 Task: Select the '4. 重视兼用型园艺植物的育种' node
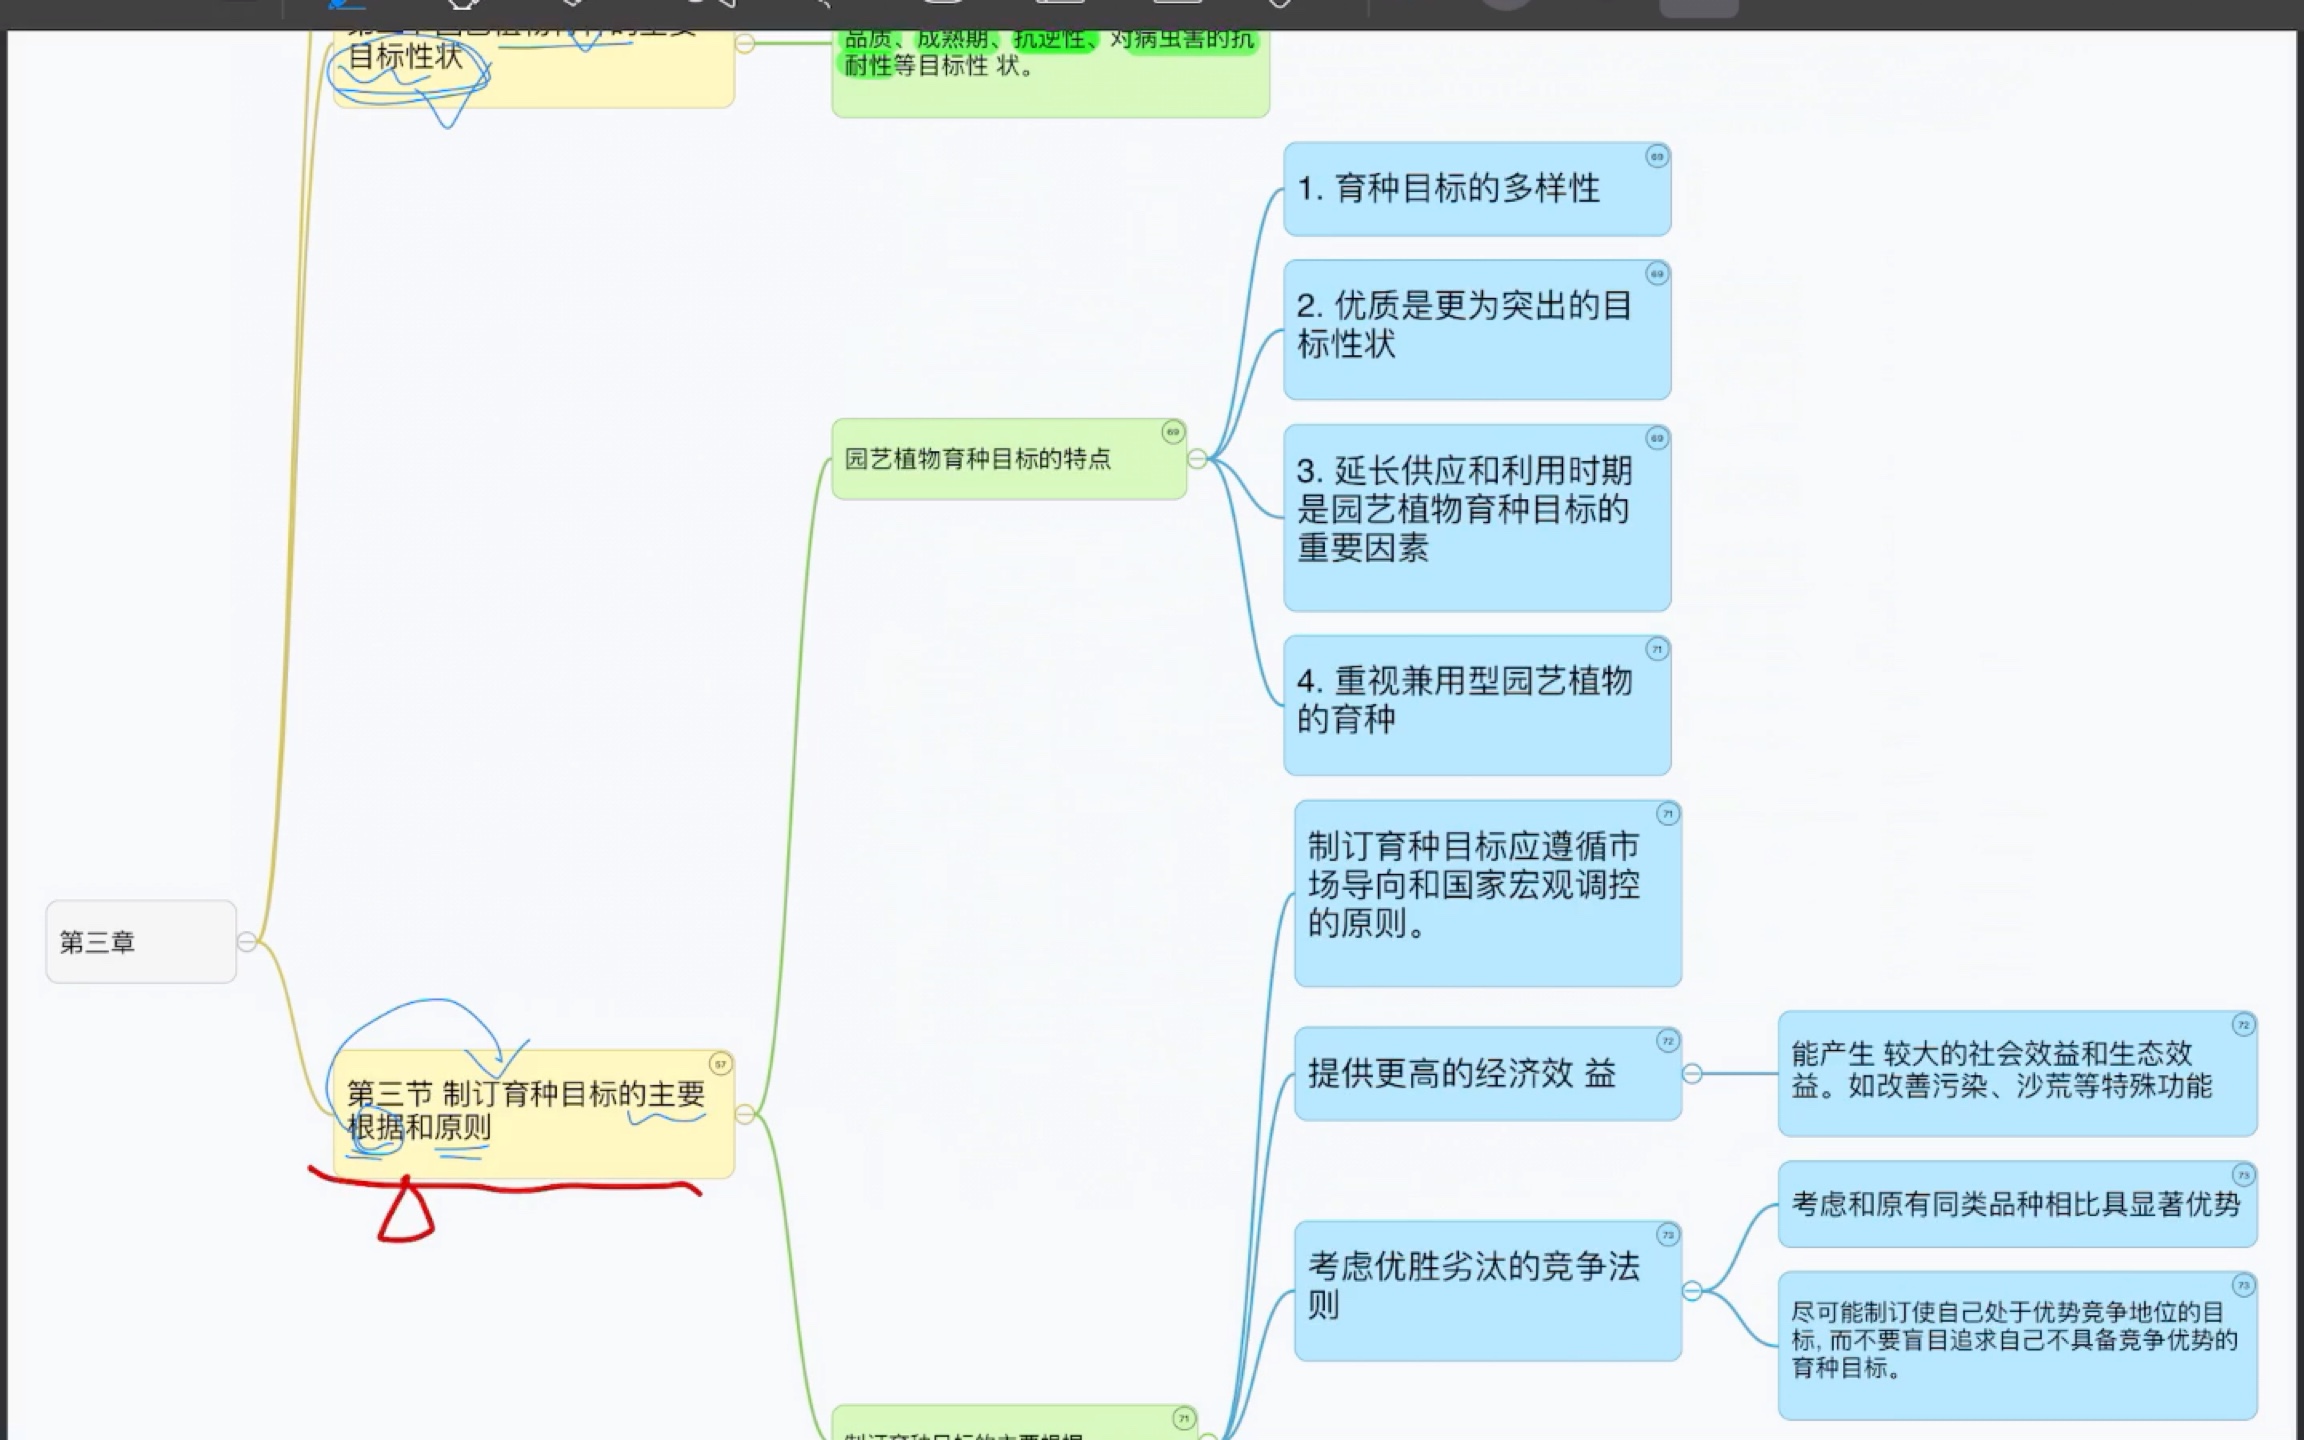coord(1477,705)
